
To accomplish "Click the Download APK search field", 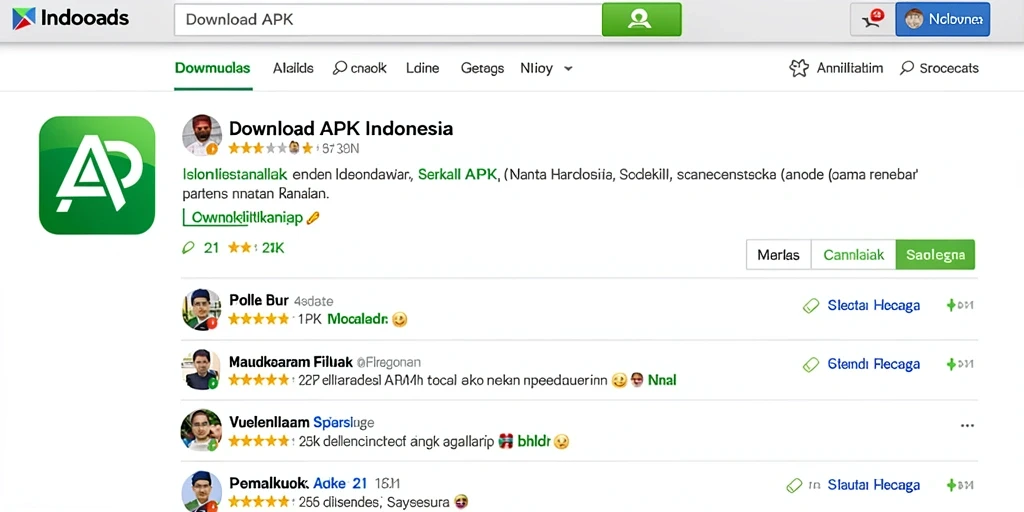I will [x=388, y=19].
